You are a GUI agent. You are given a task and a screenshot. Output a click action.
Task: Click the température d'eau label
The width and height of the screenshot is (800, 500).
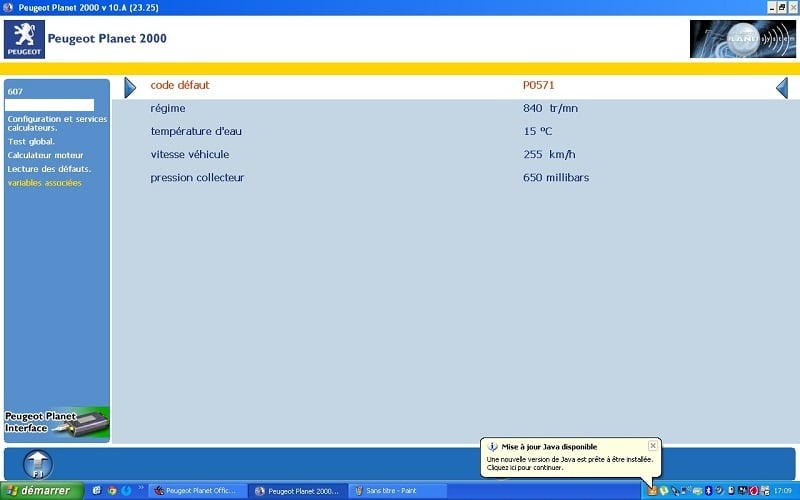[x=196, y=131]
